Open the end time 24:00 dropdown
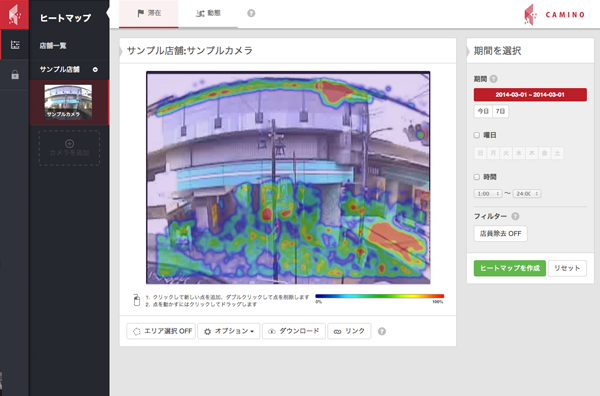The height and width of the screenshot is (396, 600). pos(527,194)
